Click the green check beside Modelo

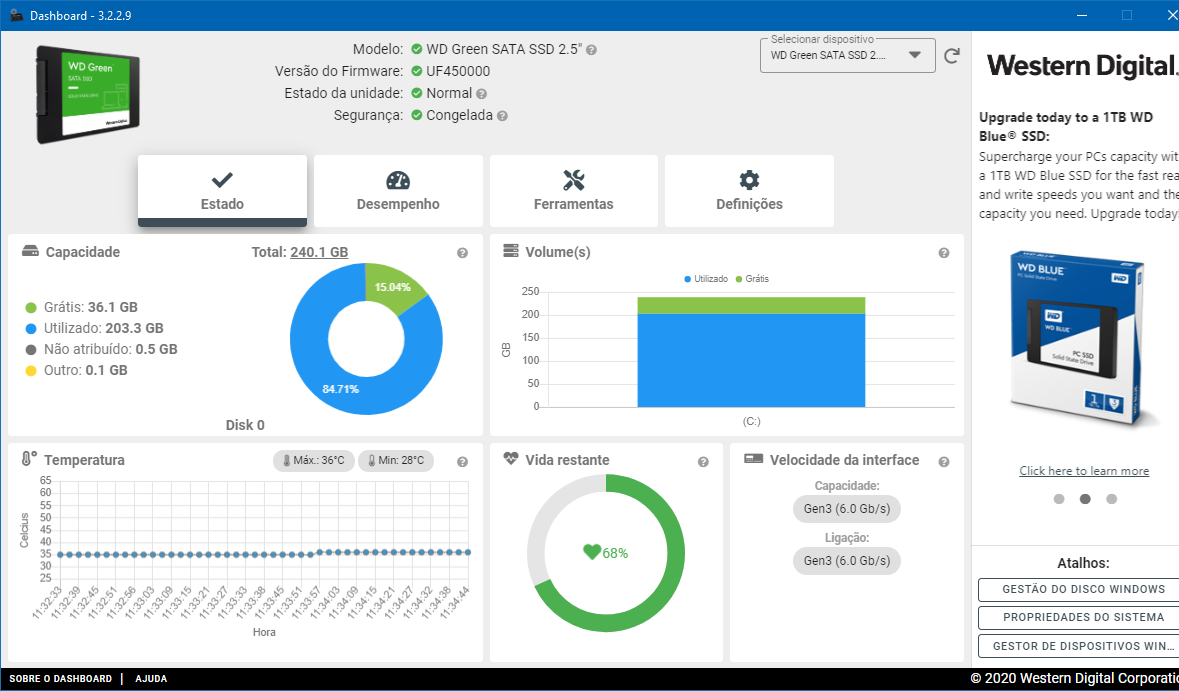417,50
